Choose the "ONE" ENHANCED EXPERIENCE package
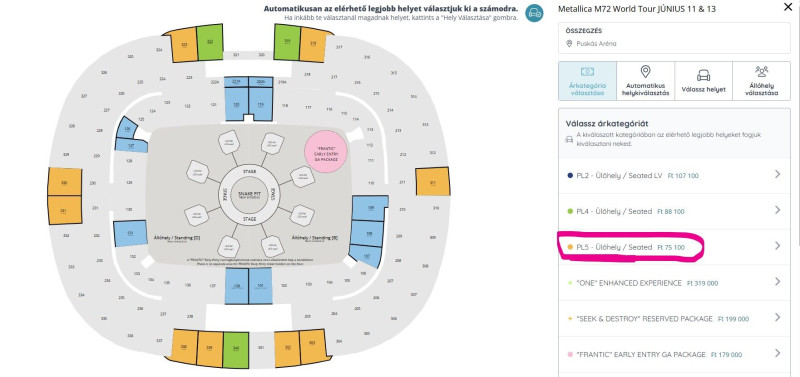The height and width of the screenshot is (377, 800). tap(674, 283)
